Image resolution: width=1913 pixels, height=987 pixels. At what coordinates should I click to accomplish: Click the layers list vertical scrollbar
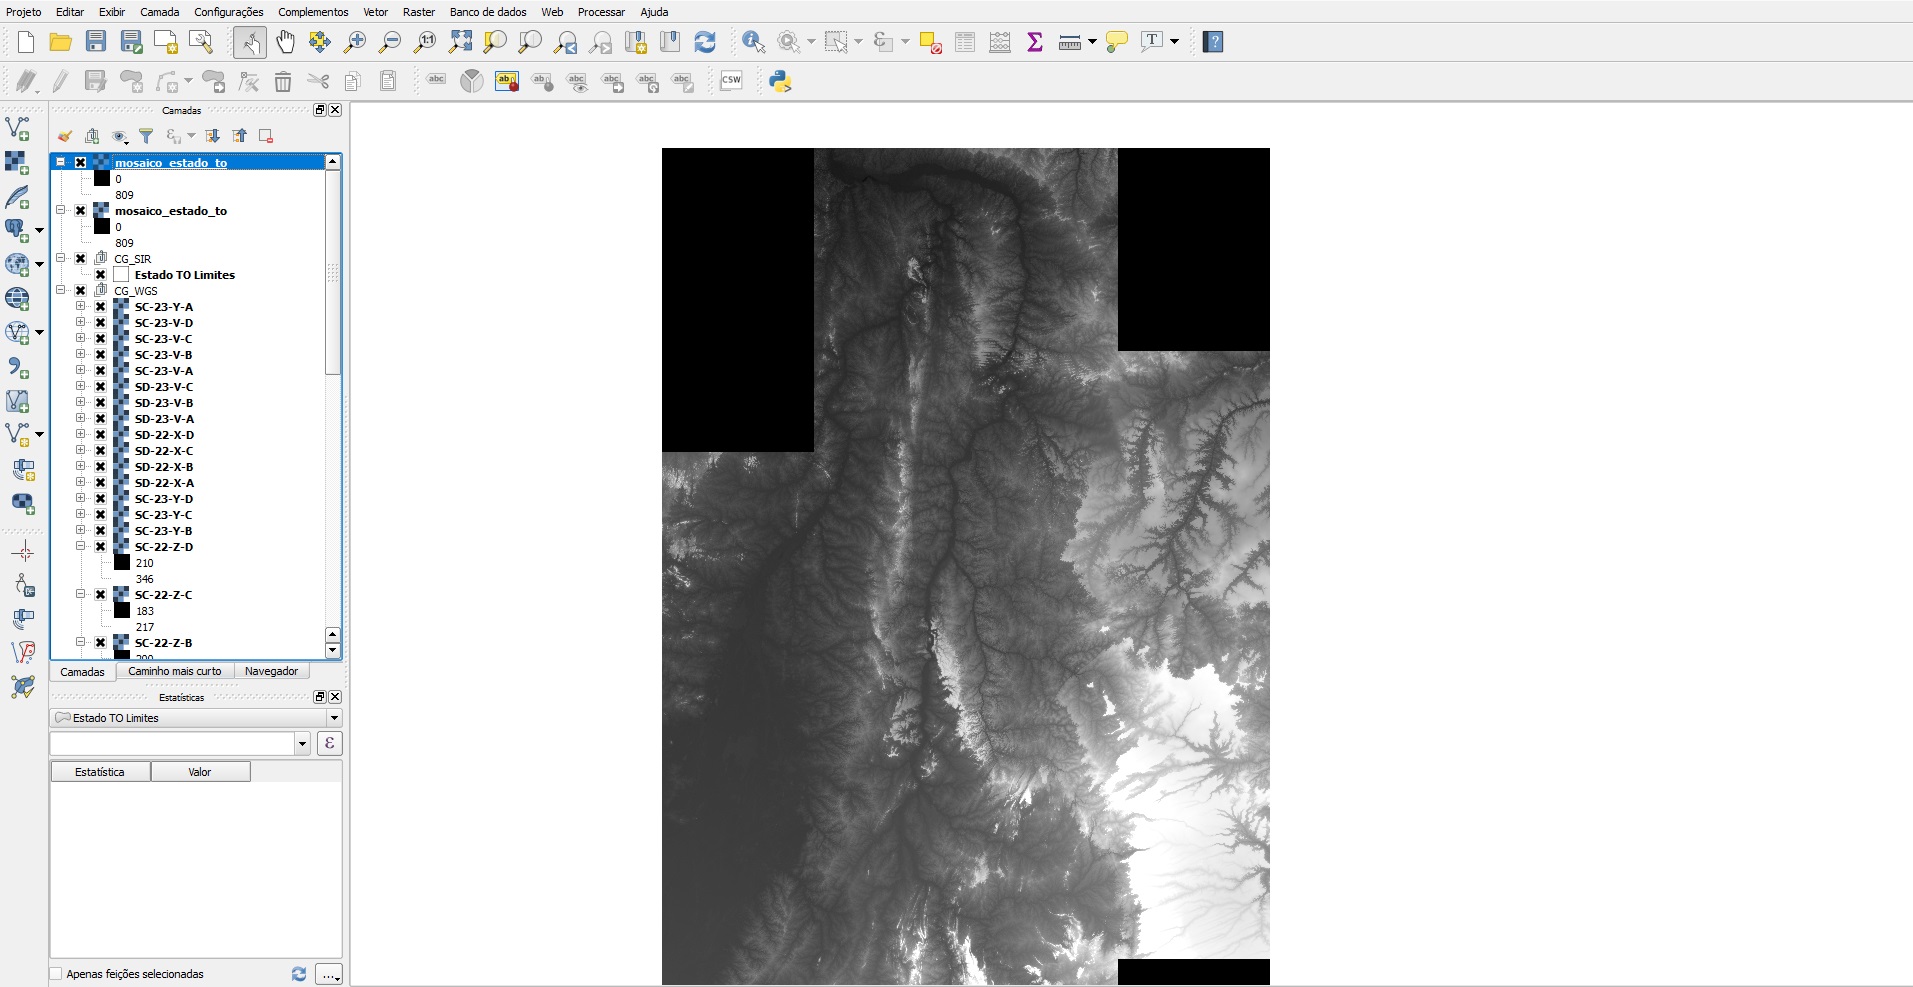[x=333, y=272]
